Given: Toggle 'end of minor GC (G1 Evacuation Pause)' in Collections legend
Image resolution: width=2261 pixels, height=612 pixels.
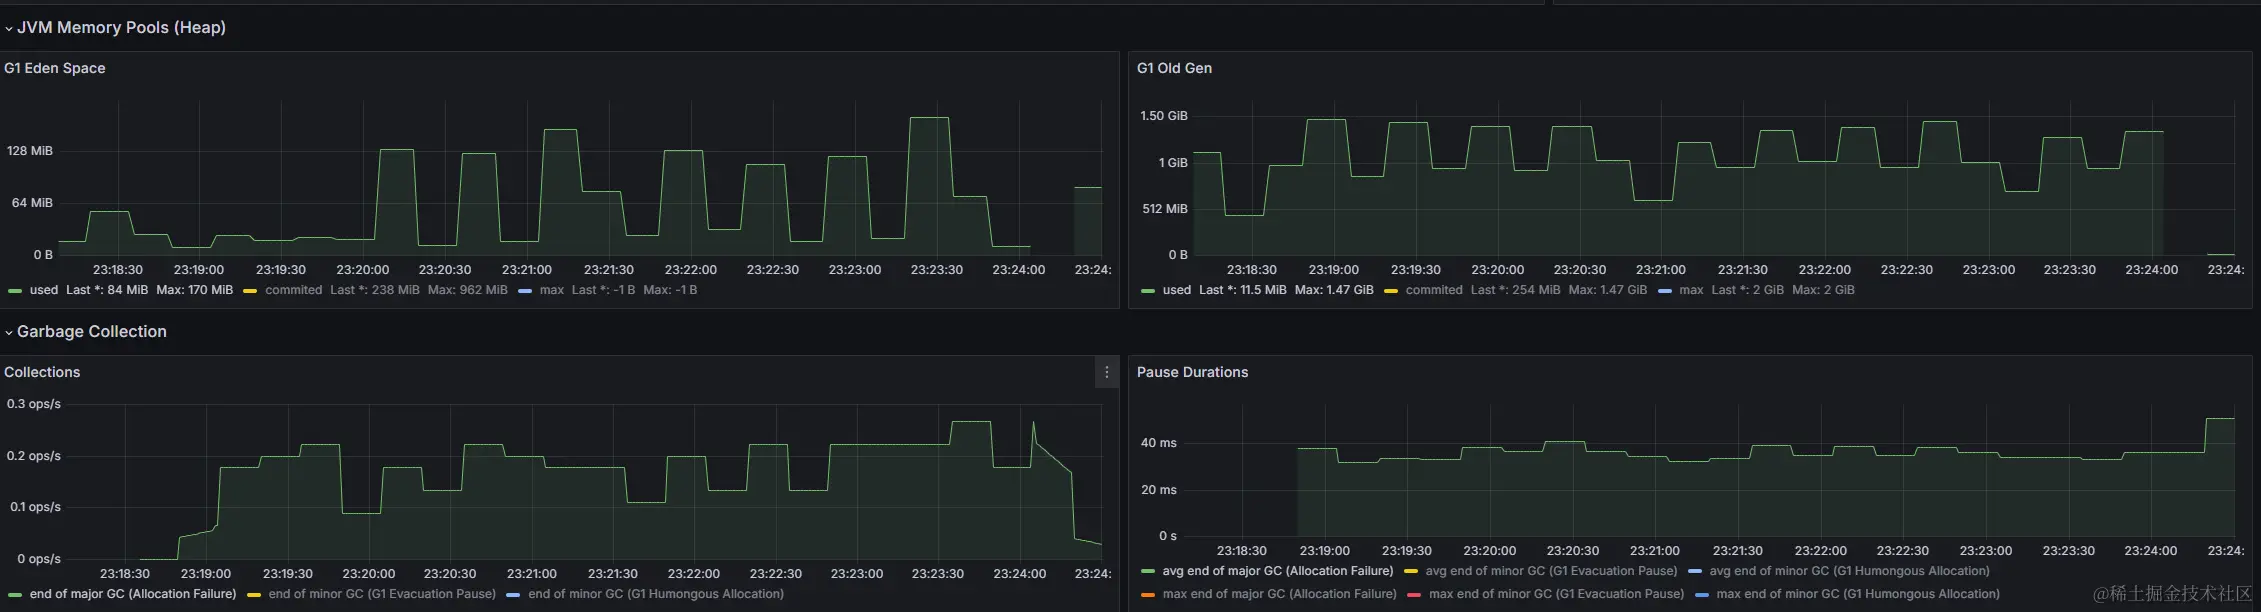Looking at the screenshot, I should (x=382, y=594).
